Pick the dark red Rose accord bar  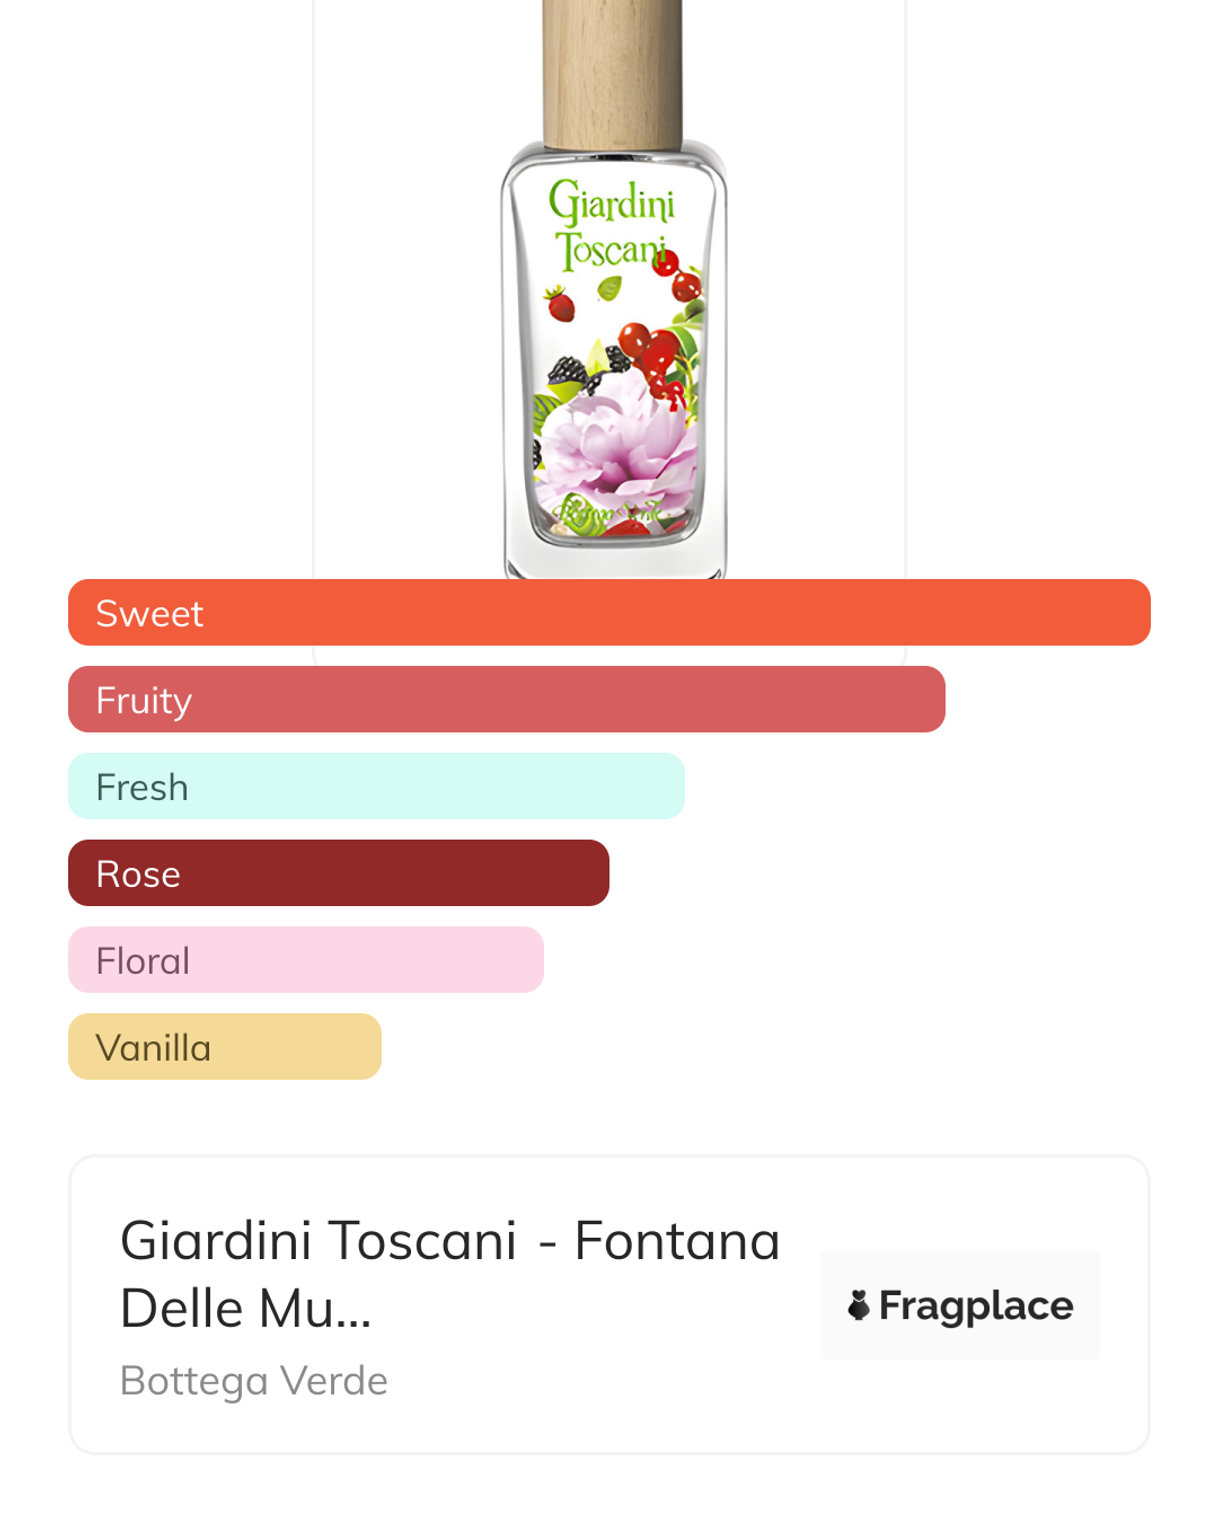pos(338,873)
